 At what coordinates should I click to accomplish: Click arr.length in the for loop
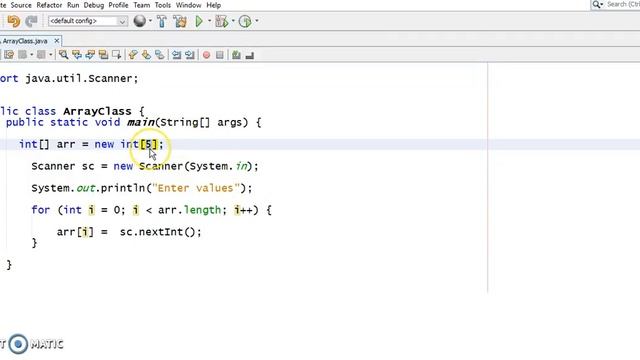pos(189,210)
